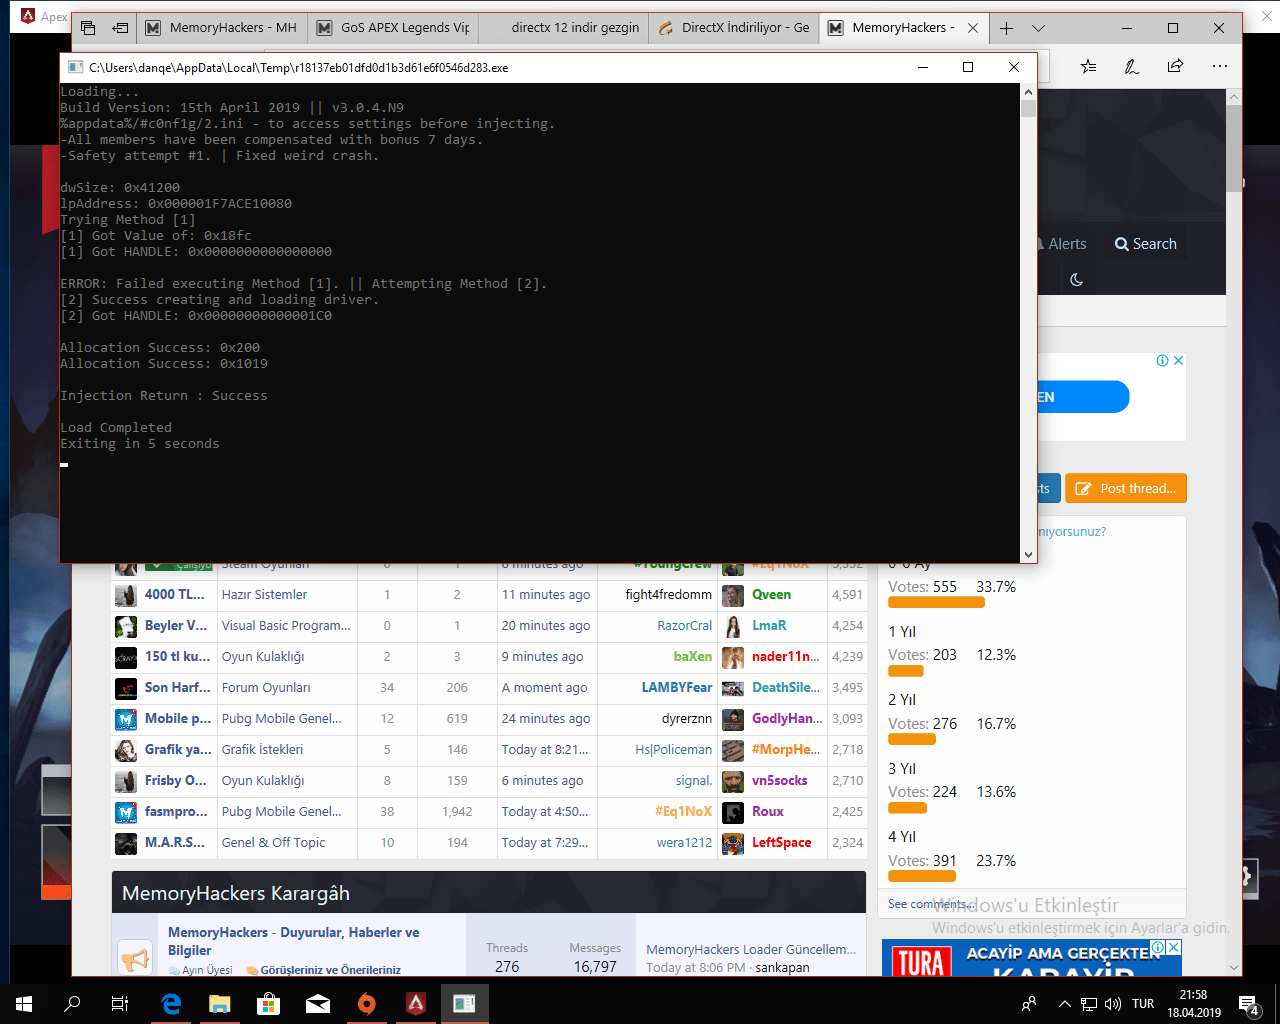Click the 2 Yıl poll result bar
This screenshot has height=1024, width=1280.
[x=912, y=739]
